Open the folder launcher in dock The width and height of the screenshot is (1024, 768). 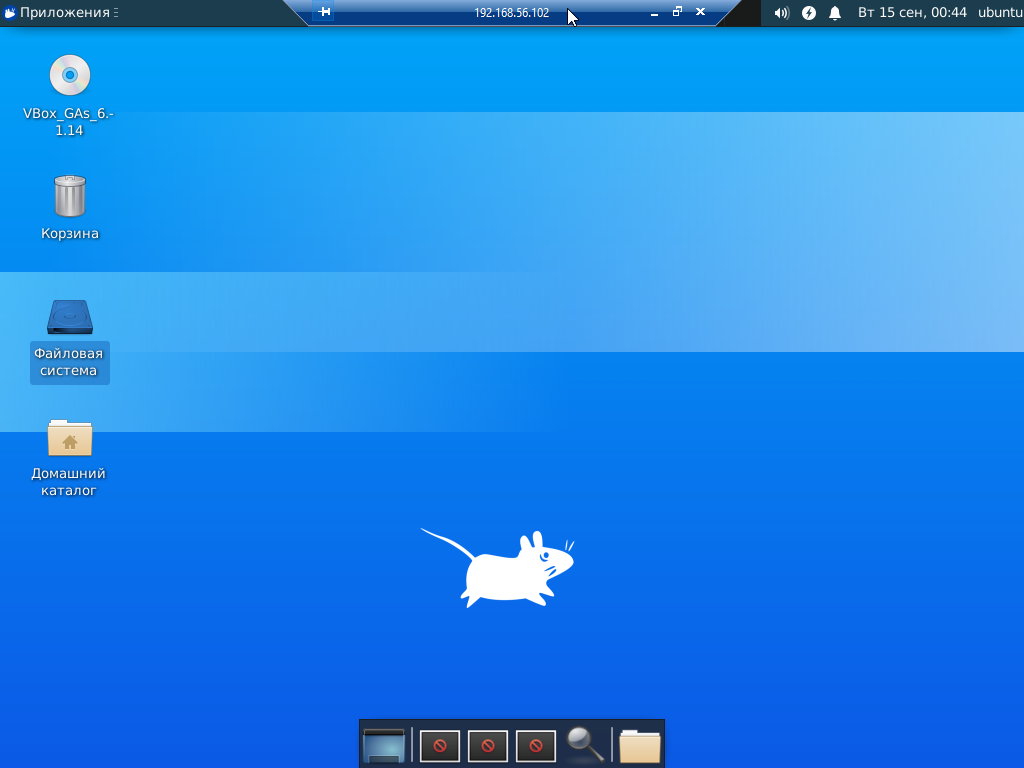click(x=640, y=745)
